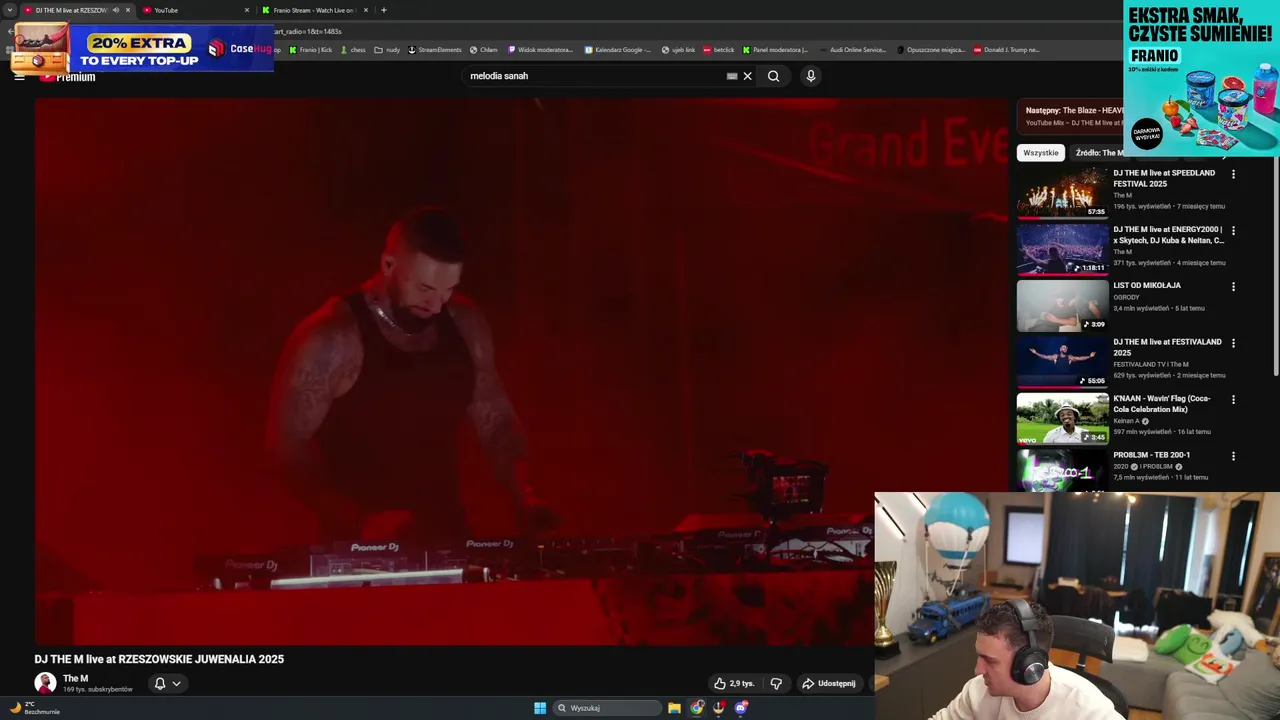Open Discord from the taskbar
Screen dimensions: 1280x720
(x=741, y=708)
